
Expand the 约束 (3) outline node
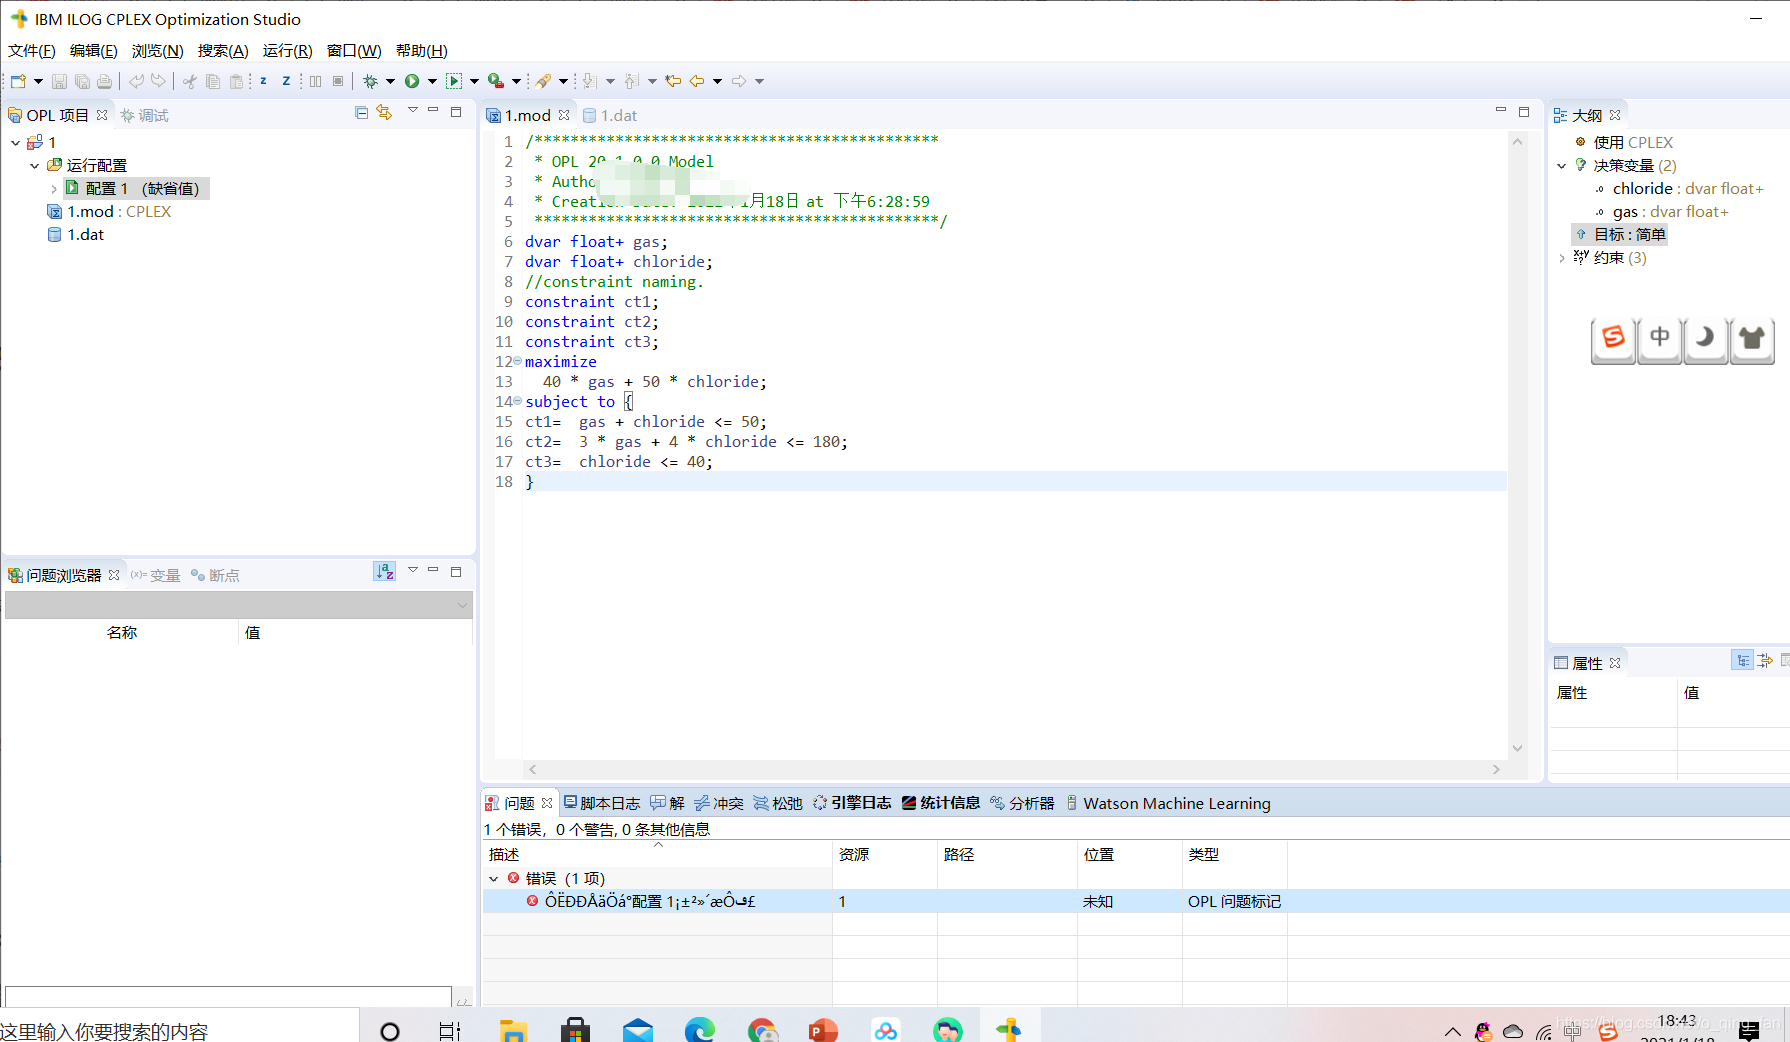(x=1562, y=258)
